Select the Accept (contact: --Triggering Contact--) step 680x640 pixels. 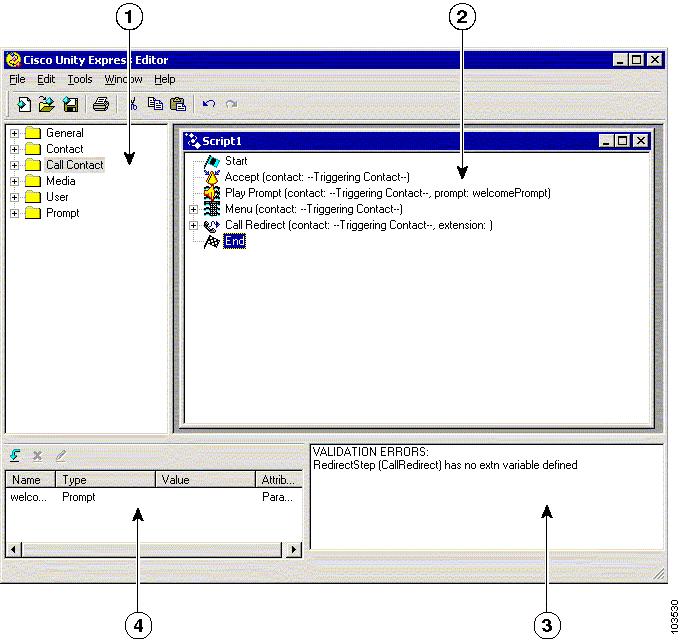(x=317, y=177)
